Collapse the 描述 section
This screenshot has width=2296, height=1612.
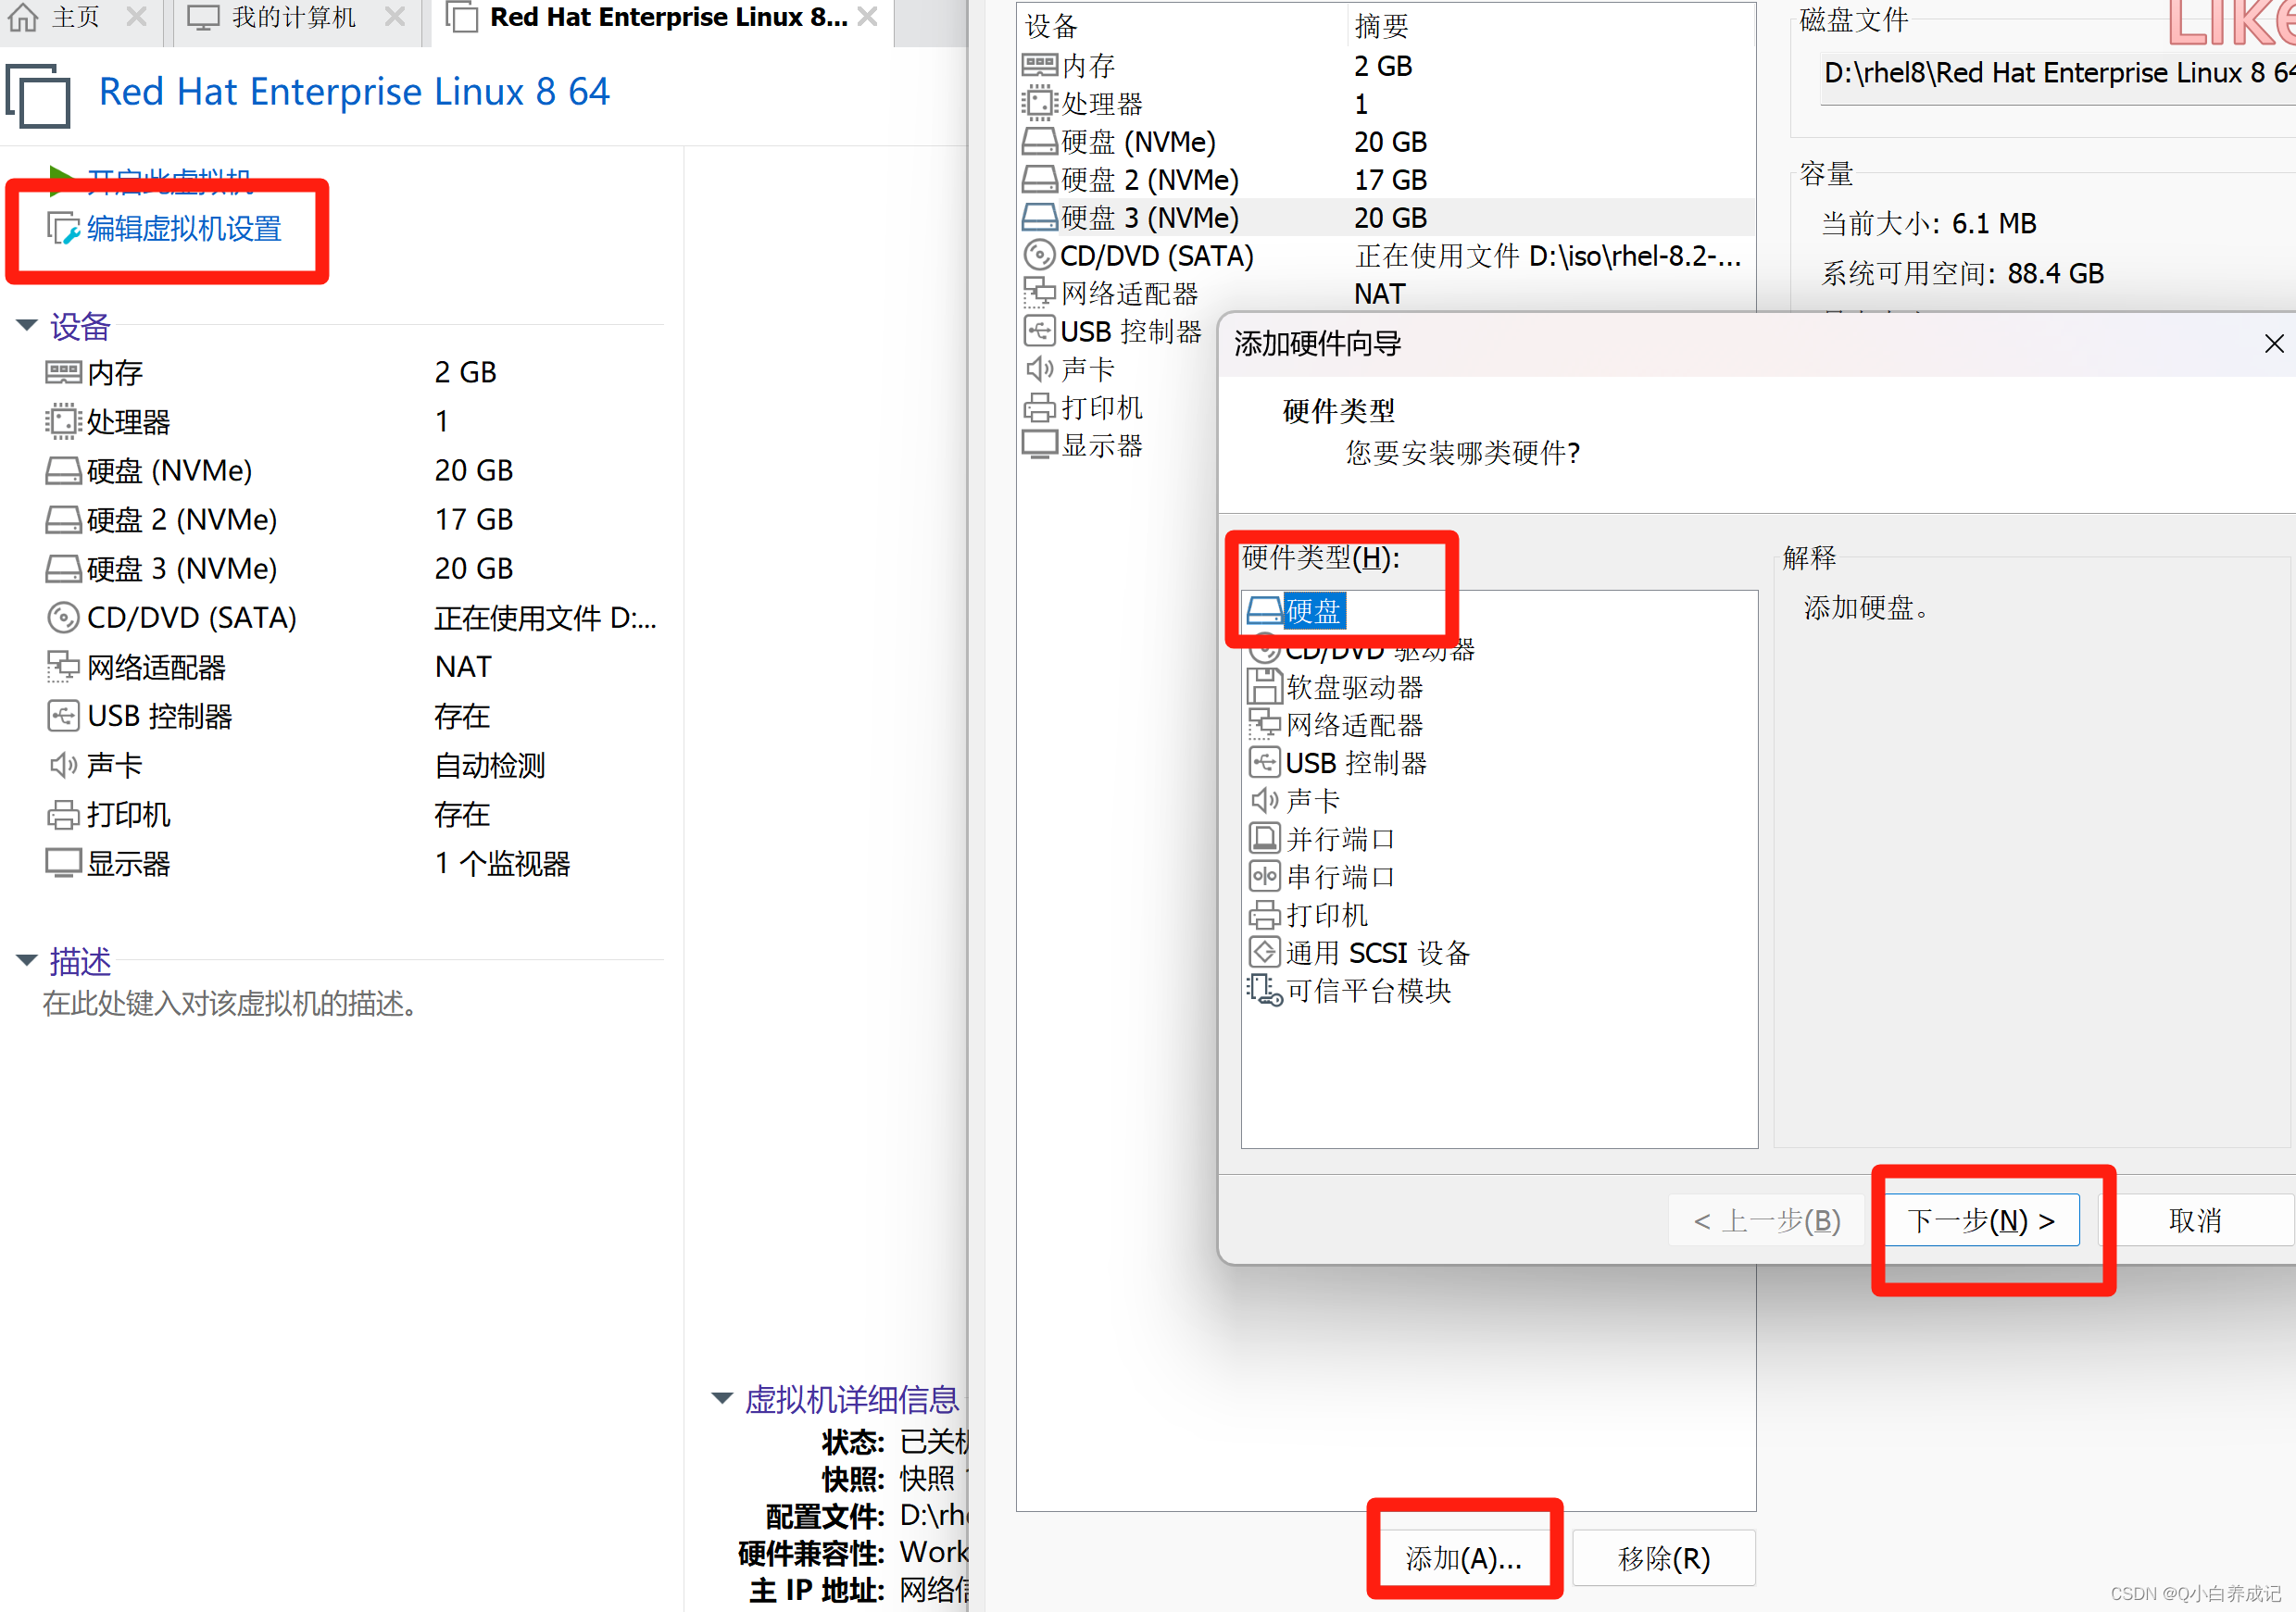[x=27, y=960]
